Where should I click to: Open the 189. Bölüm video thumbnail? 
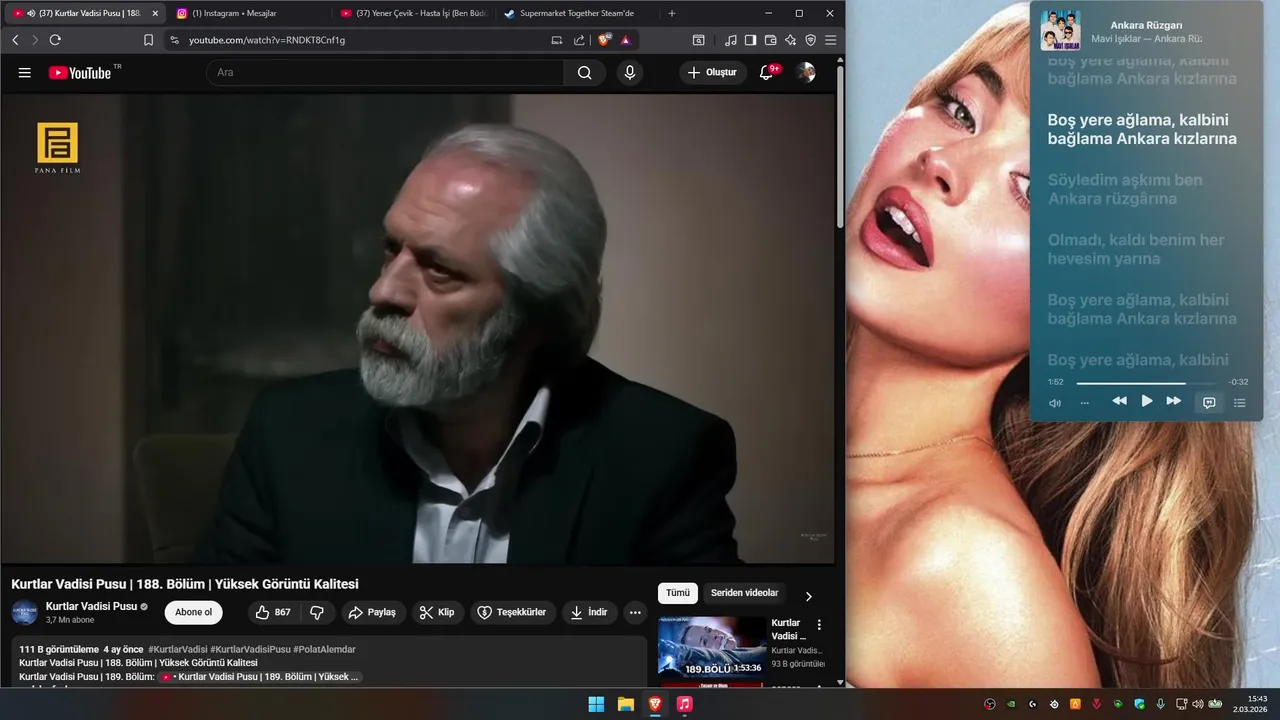(x=712, y=646)
